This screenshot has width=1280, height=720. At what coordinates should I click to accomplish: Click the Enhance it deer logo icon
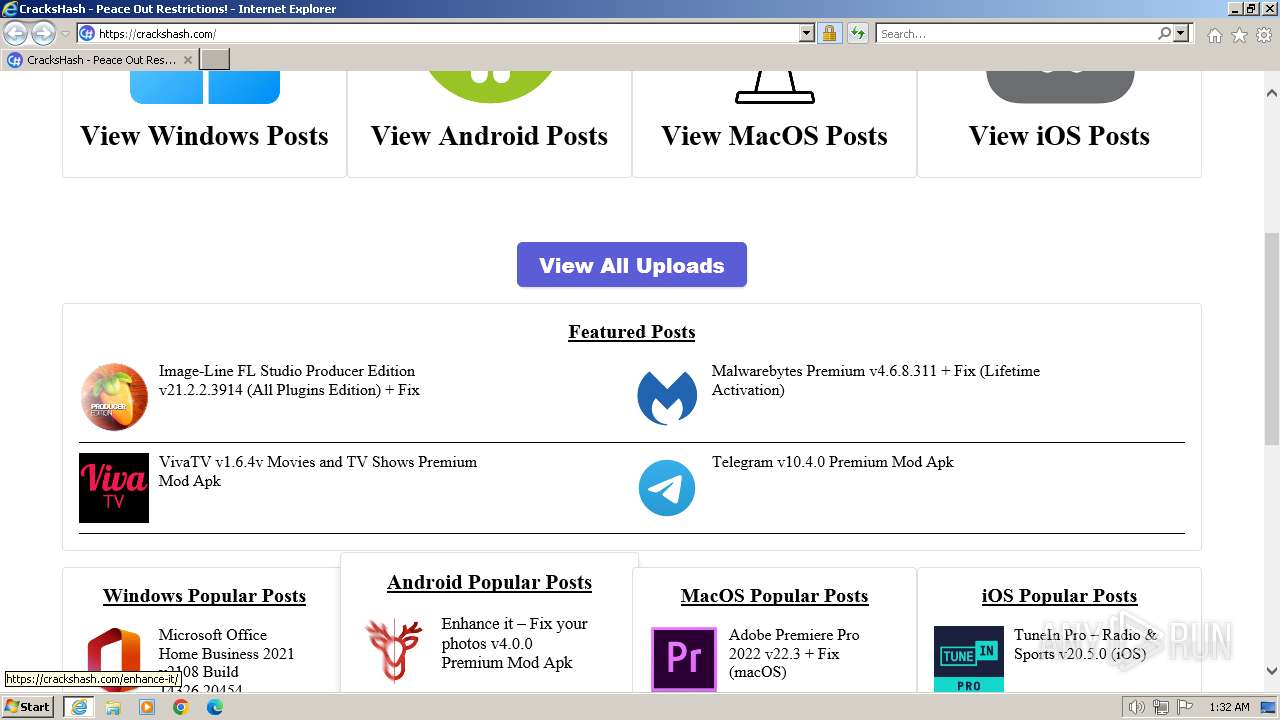point(394,649)
